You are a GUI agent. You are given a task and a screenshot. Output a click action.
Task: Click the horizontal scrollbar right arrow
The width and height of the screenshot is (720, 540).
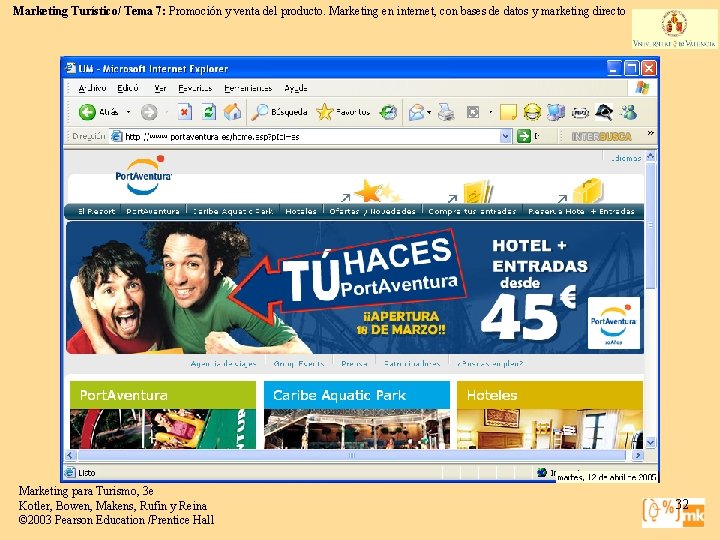coord(637,456)
